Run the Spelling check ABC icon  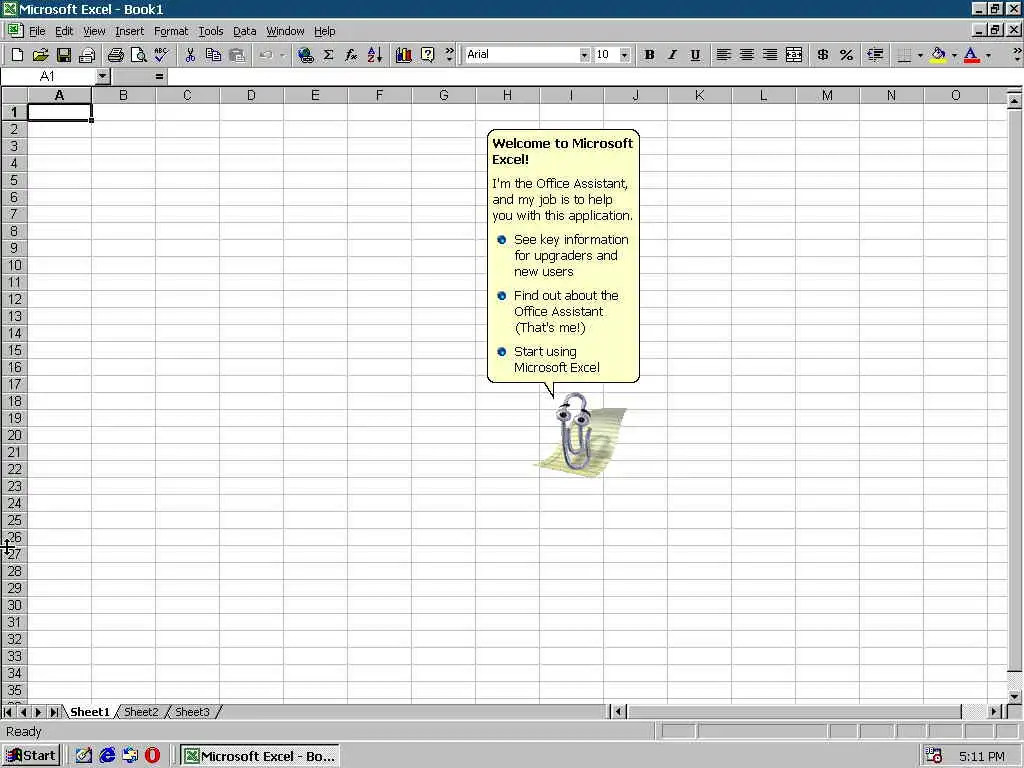point(161,55)
